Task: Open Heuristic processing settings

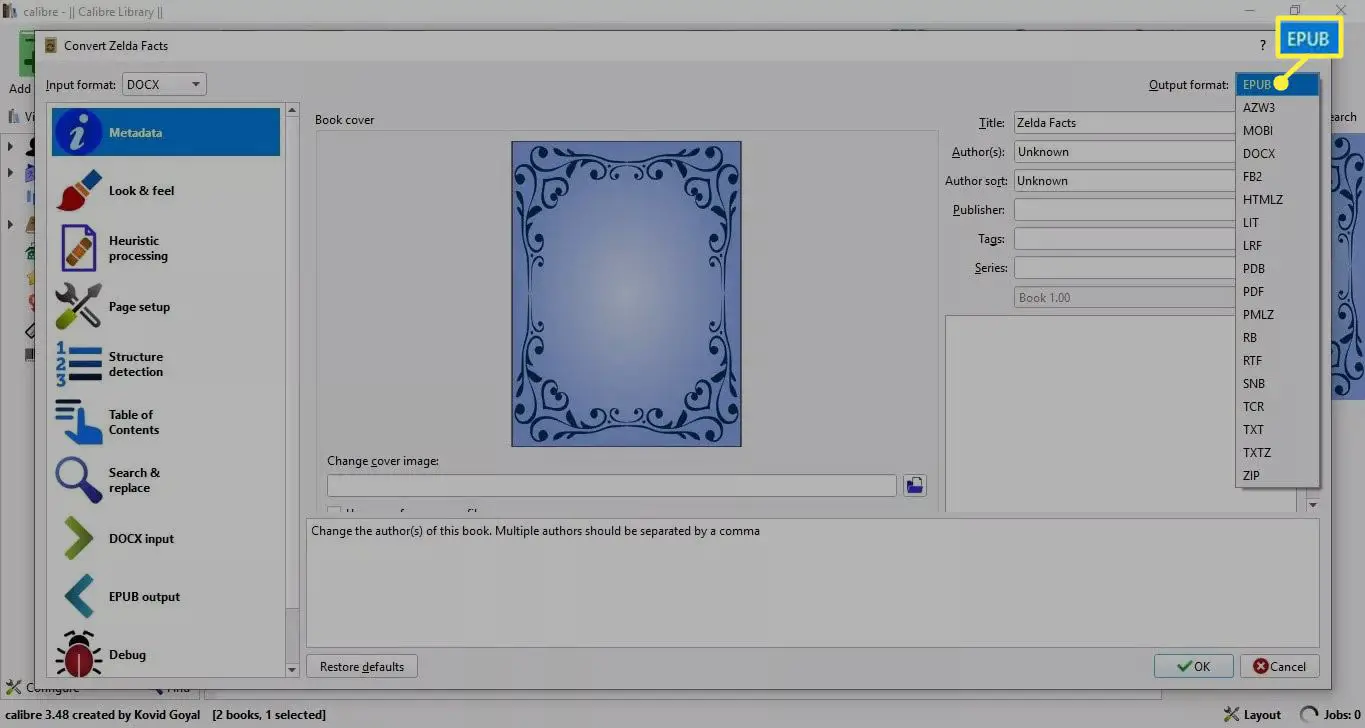Action: (x=166, y=248)
